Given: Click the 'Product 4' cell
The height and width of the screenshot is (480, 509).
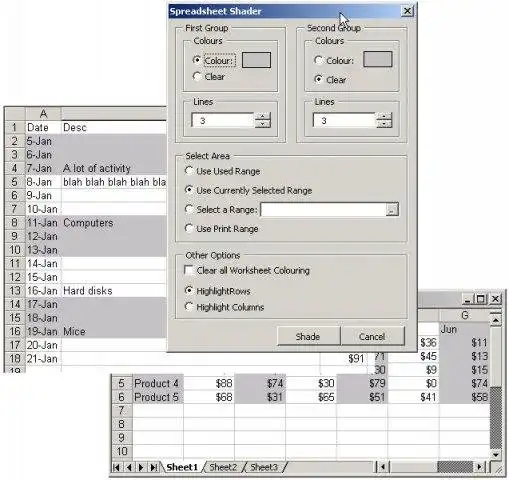Looking at the screenshot, I should tap(158, 383).
